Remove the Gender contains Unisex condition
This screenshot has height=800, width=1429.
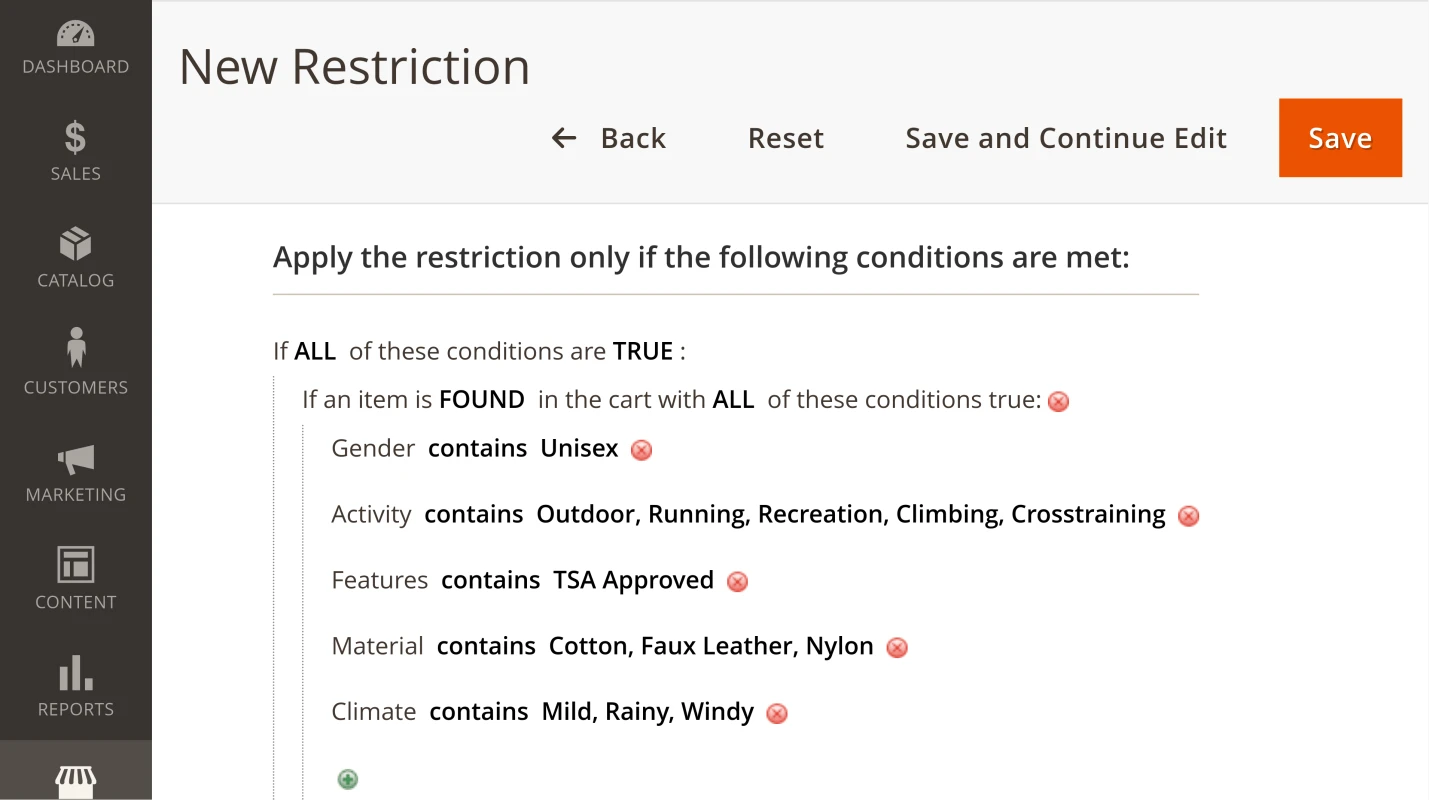click(642, 450)
